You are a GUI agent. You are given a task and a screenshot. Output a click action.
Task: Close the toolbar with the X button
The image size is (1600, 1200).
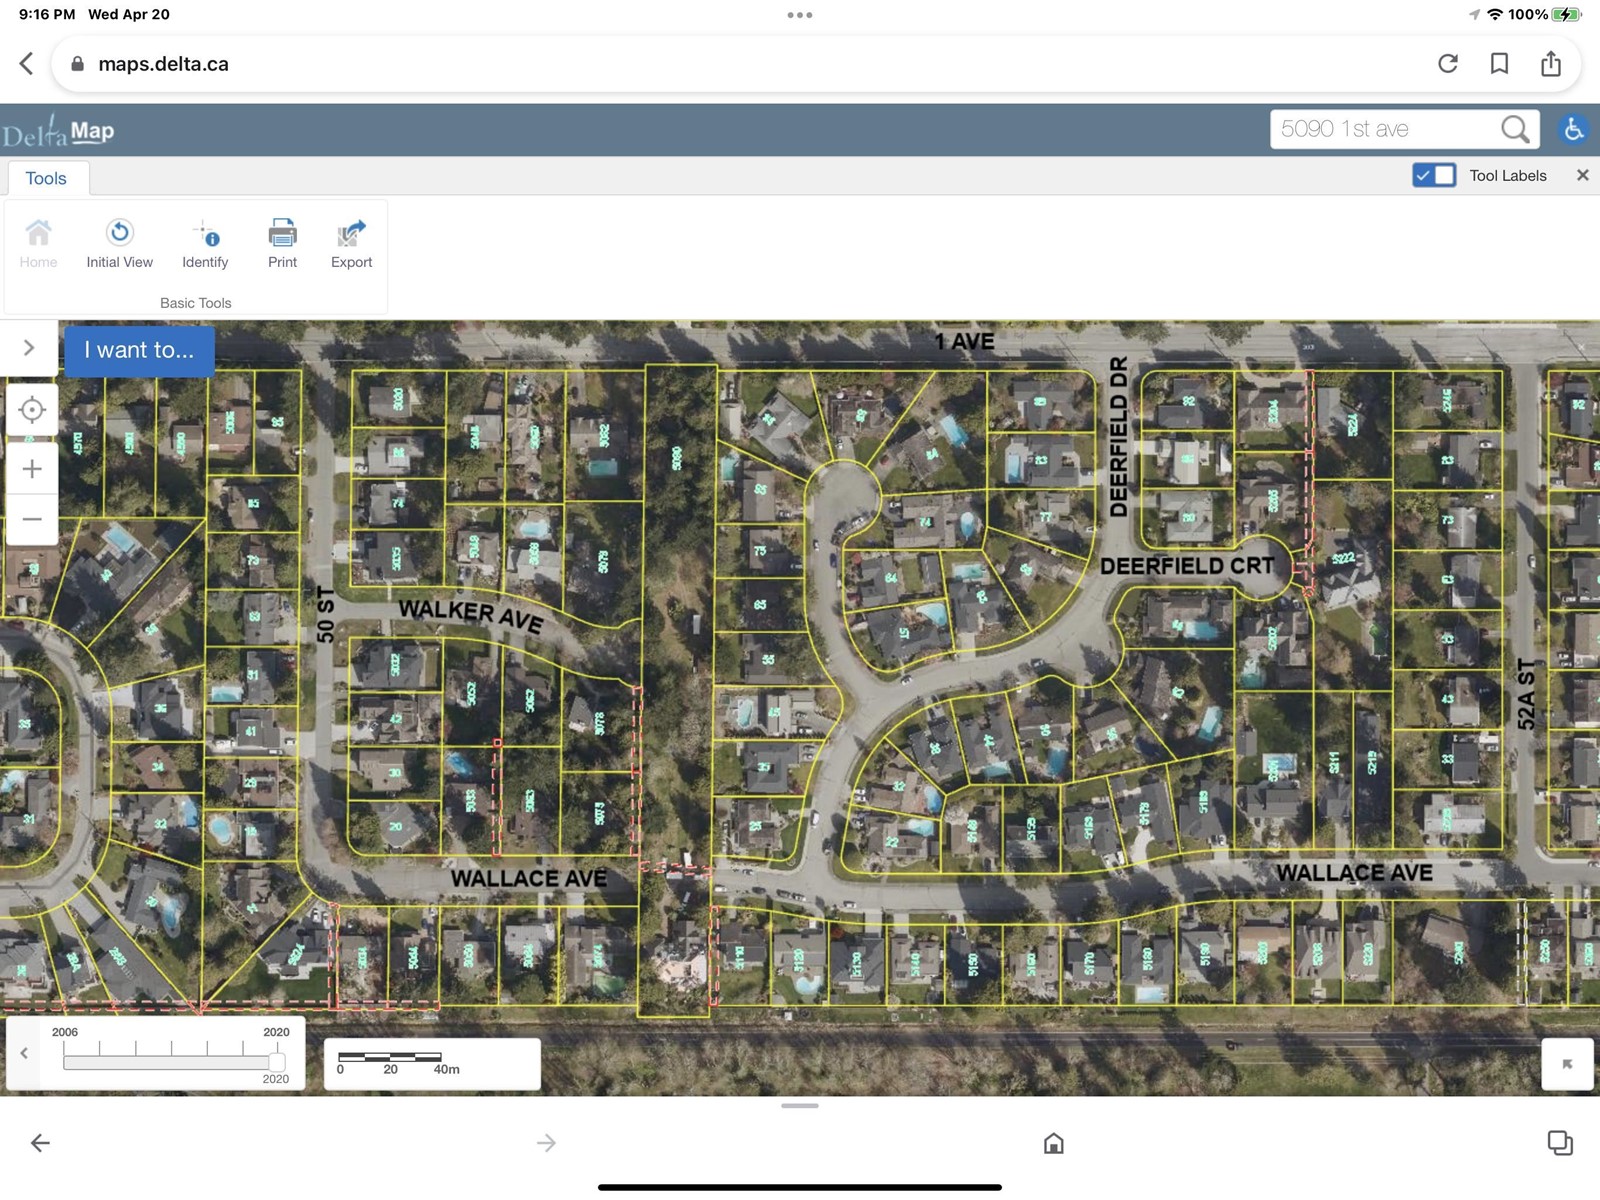pyautogui.click(x=1582, y=175)
